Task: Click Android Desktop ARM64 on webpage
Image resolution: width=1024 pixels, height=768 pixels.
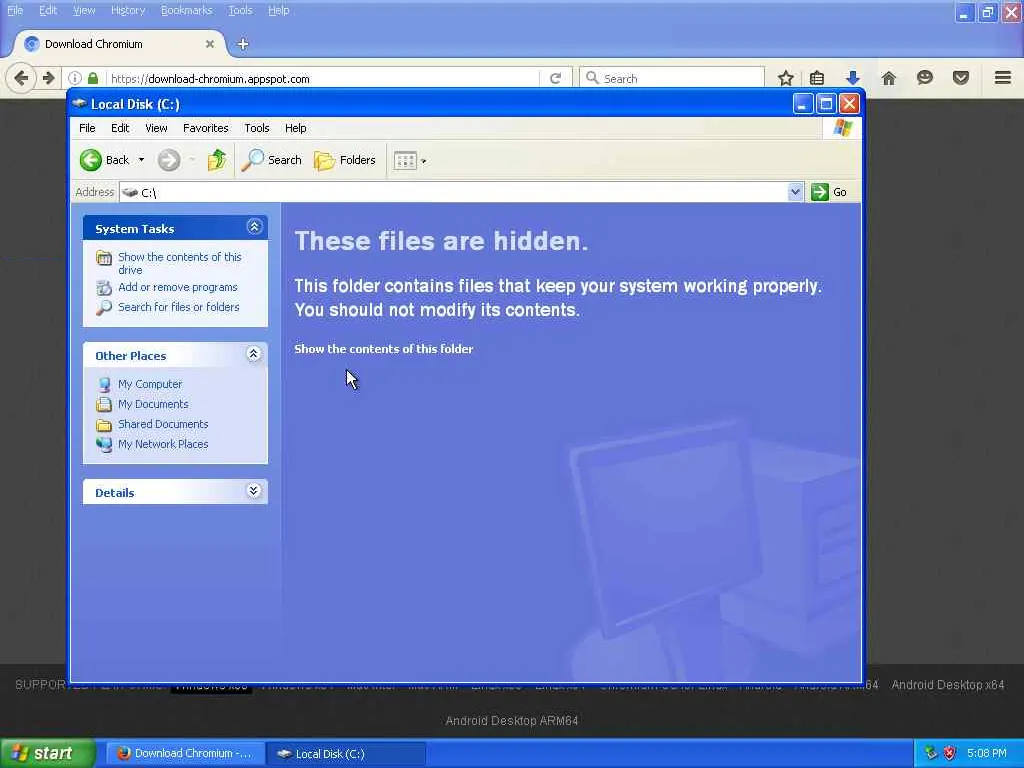Action: click(x=512, y=721)
